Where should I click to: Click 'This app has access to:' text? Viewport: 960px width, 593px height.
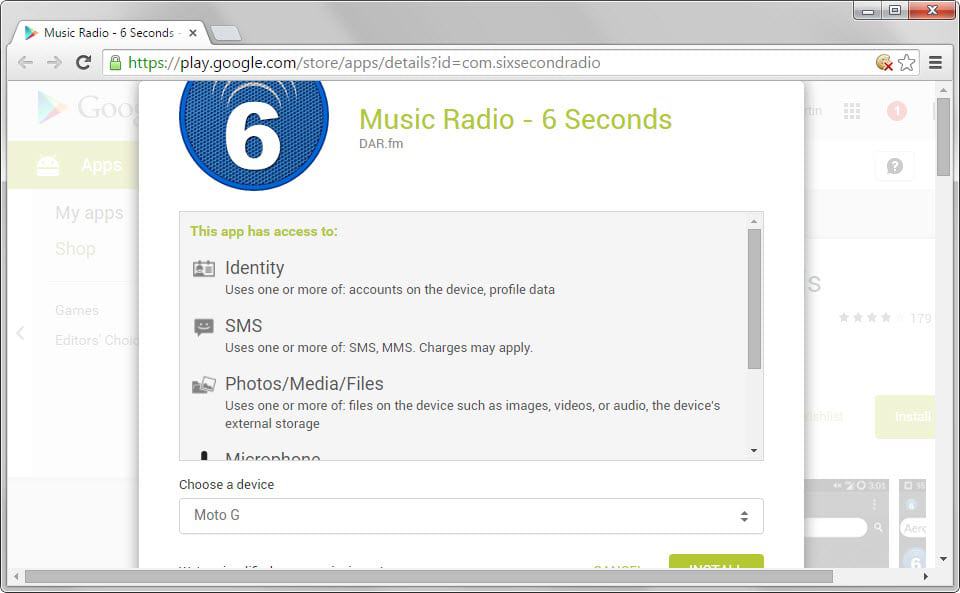pyautogui.click(x=263, y=231)
